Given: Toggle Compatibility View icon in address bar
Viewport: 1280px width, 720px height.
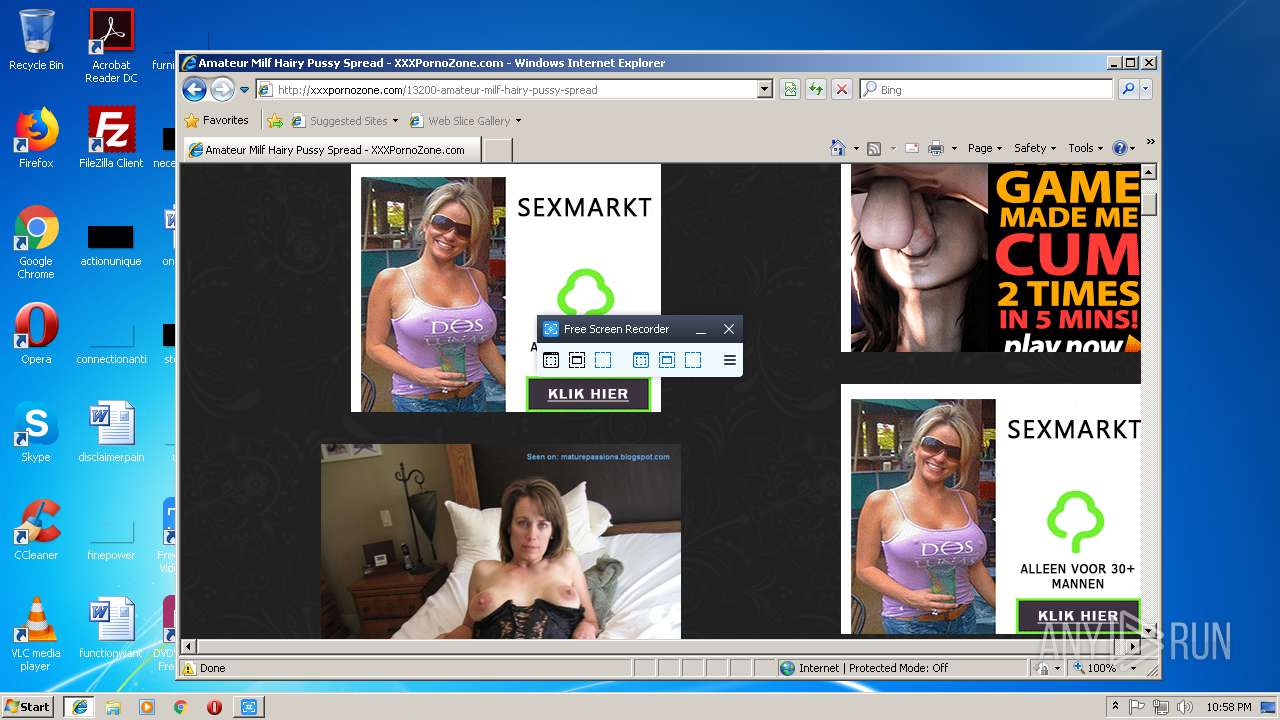Looking at the screenshot, I should pyautogui.click(x=790, y=90).
